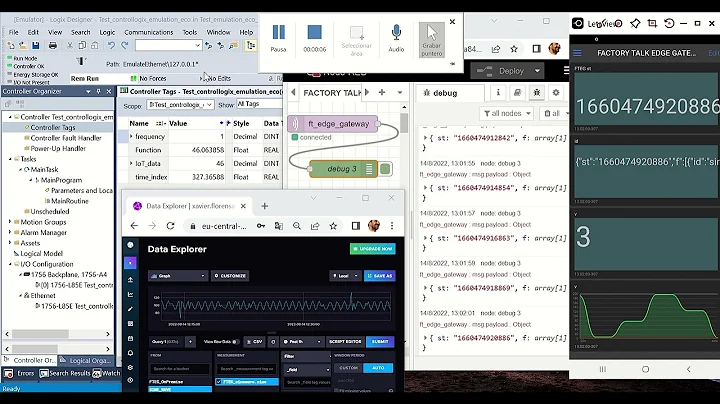Toggle Grabar puntero in the recorder
This screenshot has width=720, height=404.
(x=432, y=40)
